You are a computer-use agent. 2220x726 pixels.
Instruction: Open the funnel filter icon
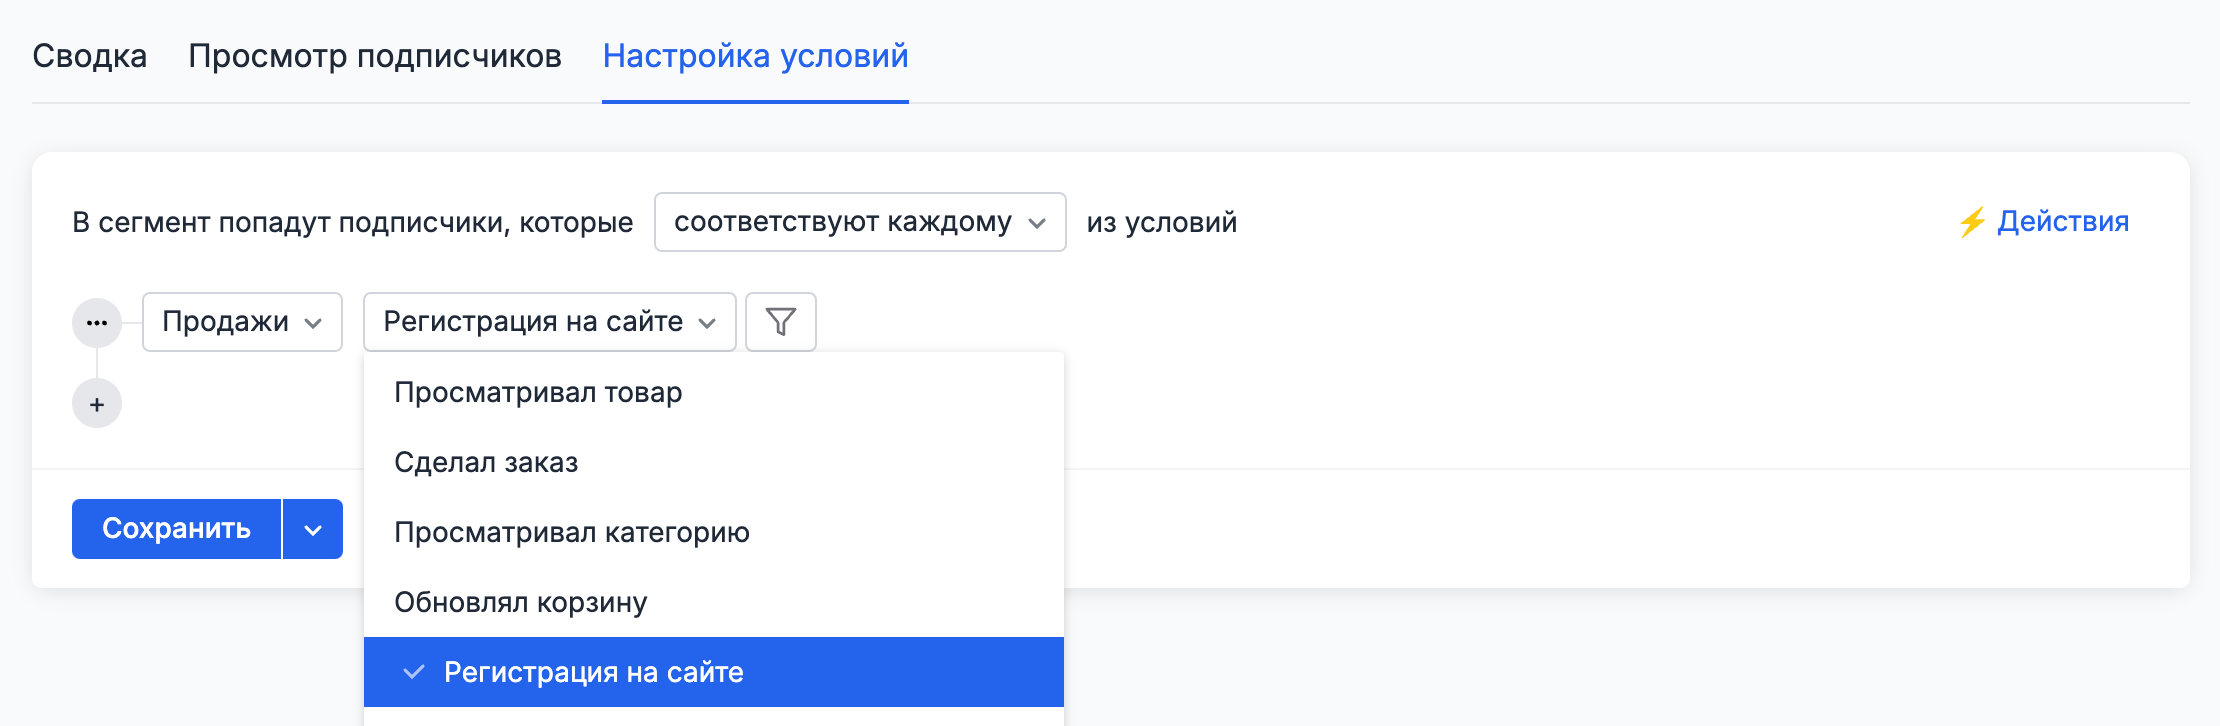781,322
